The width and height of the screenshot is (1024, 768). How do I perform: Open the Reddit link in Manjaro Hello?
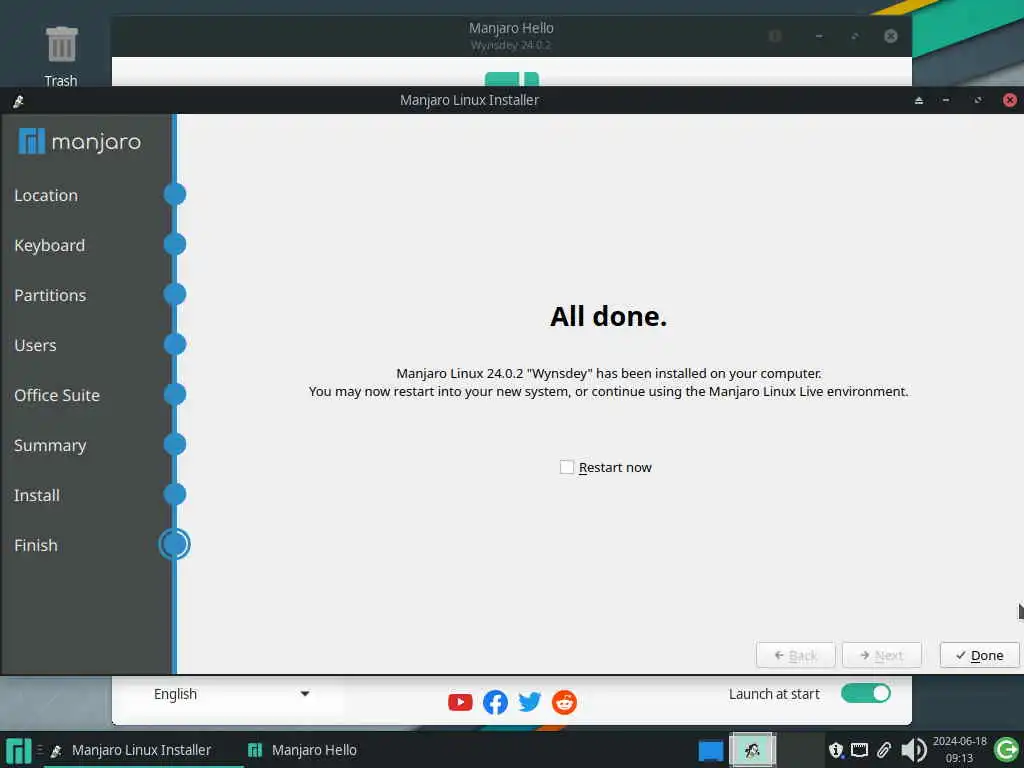point(564,703)
